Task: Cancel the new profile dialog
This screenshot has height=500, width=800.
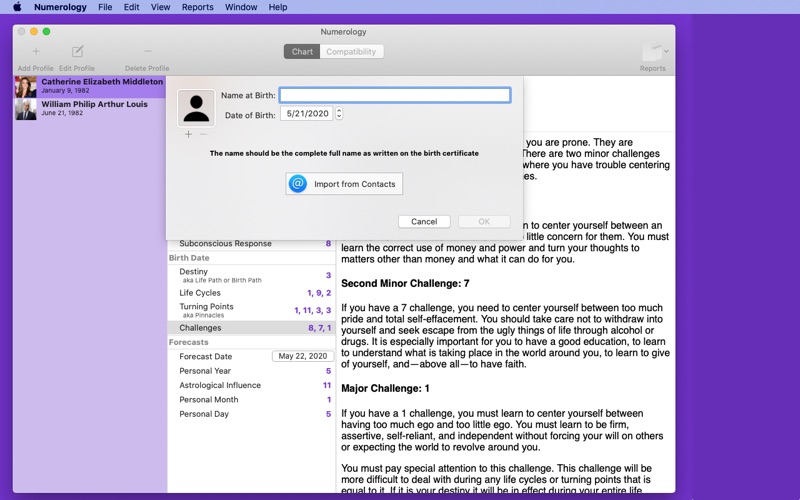Action: click(x=424, y=221)
